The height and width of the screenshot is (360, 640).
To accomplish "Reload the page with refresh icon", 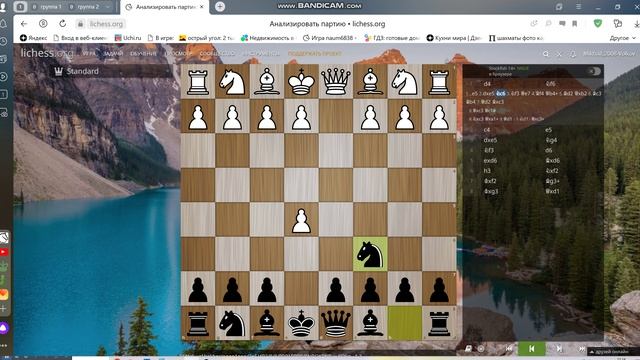I will 62,24.
